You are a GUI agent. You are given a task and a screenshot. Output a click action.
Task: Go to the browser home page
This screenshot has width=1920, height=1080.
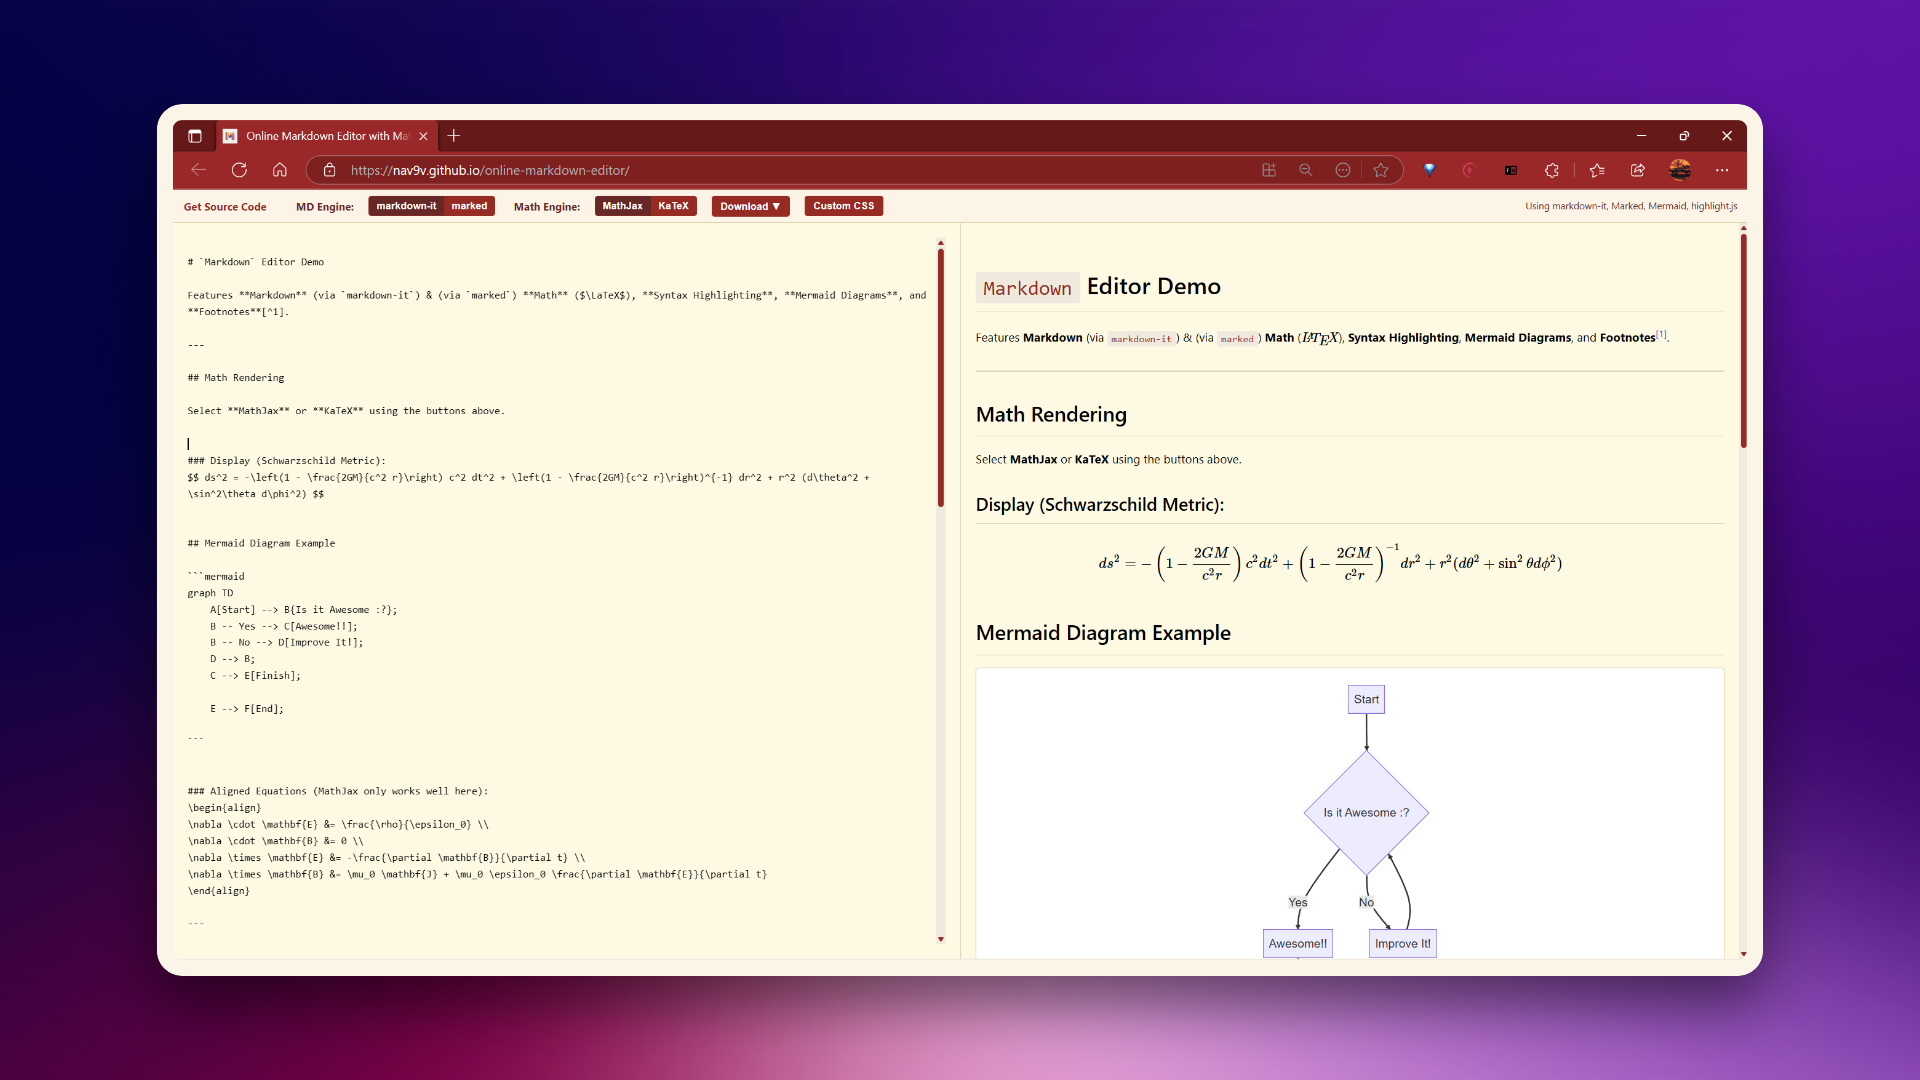(280, 170)
